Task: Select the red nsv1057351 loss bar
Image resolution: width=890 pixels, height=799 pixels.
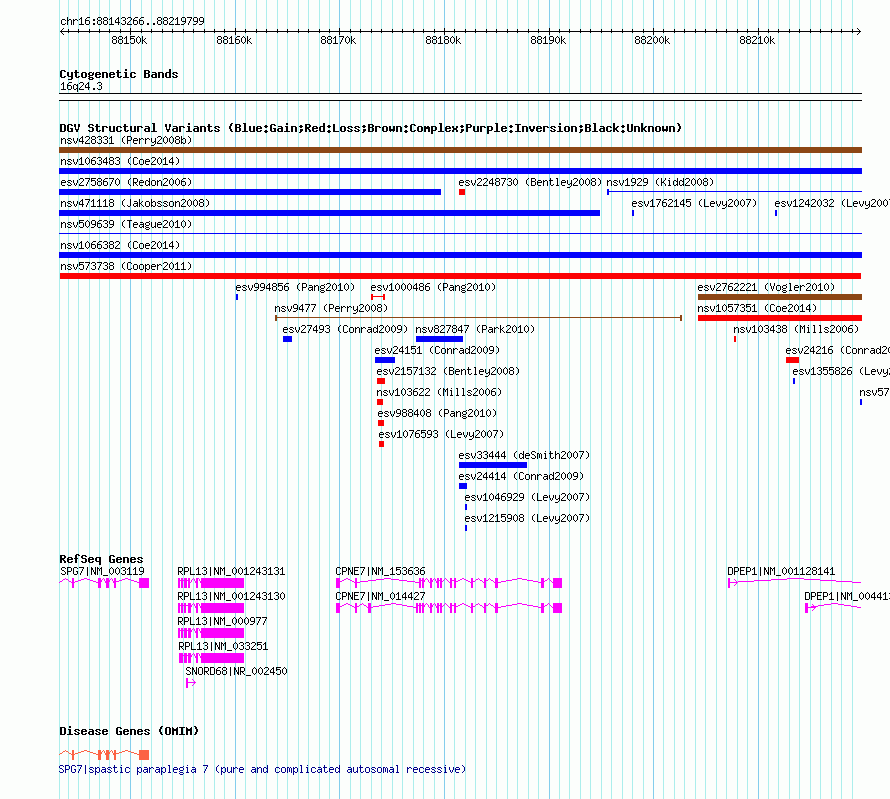Action: (x=780, y=318)
